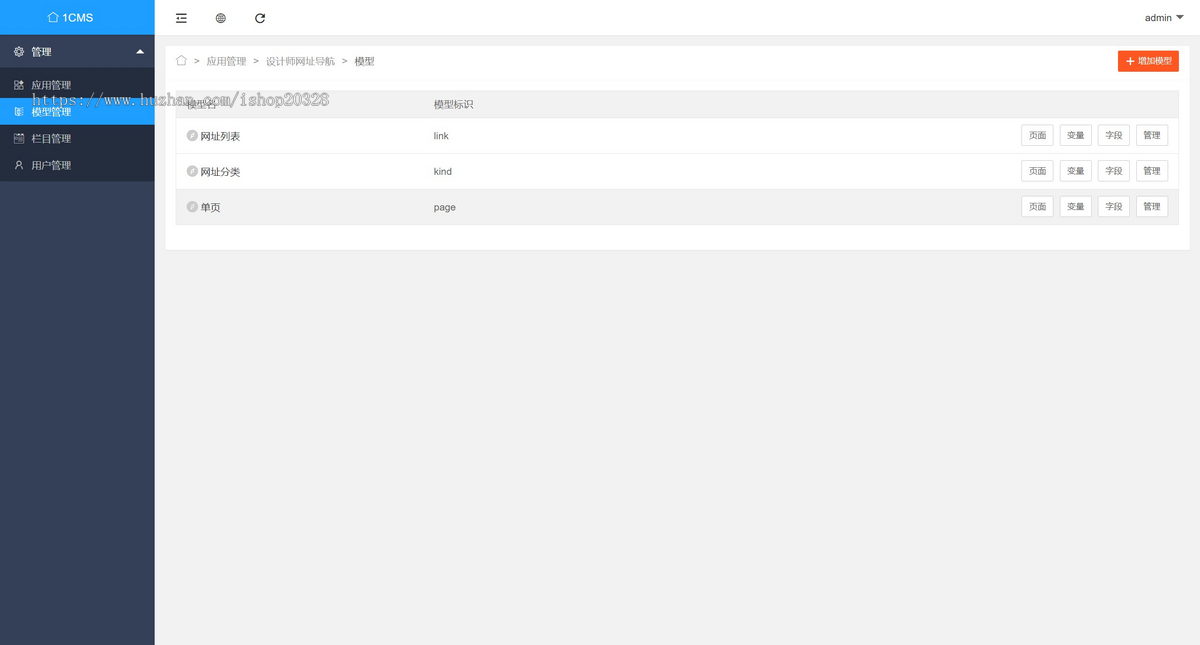Click the 增加模型 button
This screenshot has height=645, width=1200.
click(x=1148, y=61)
